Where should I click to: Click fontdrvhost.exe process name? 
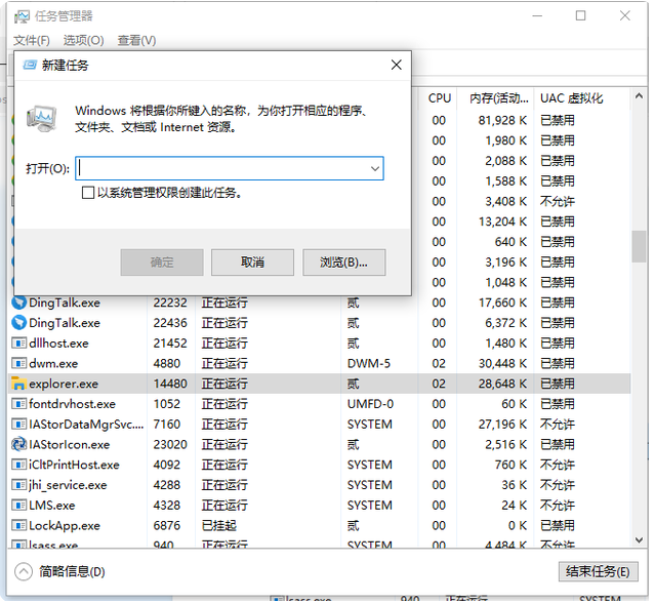72,404
